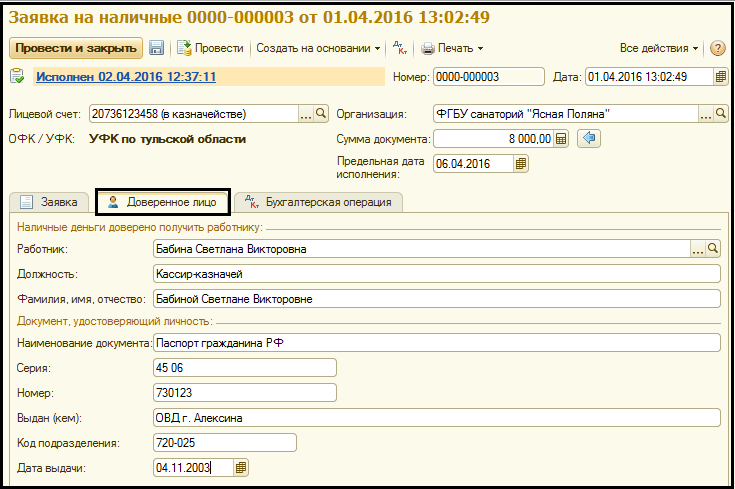
Task: Open the ДтКт accounting entries icon in toolbar
Action: (x=400, y=48)
